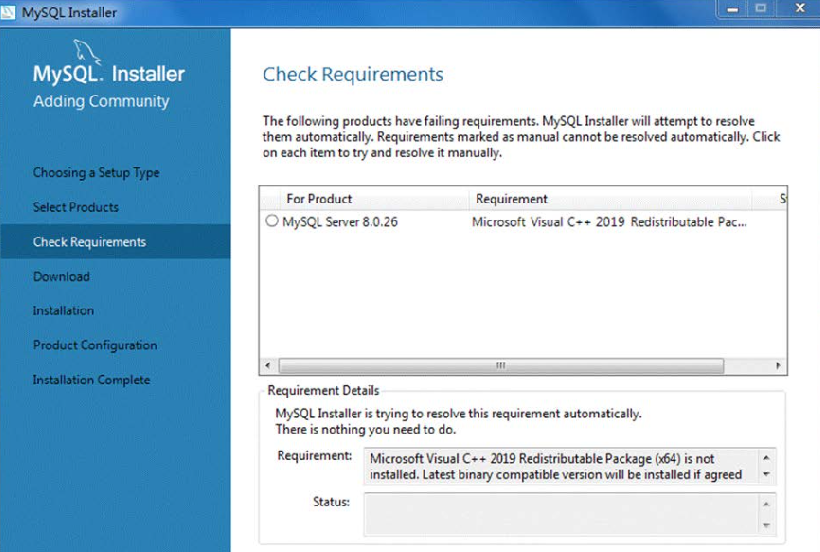Click the Requirement box up arrow
Image resolution: width=820 pixels, height=552 pixels.
(766, 458)
